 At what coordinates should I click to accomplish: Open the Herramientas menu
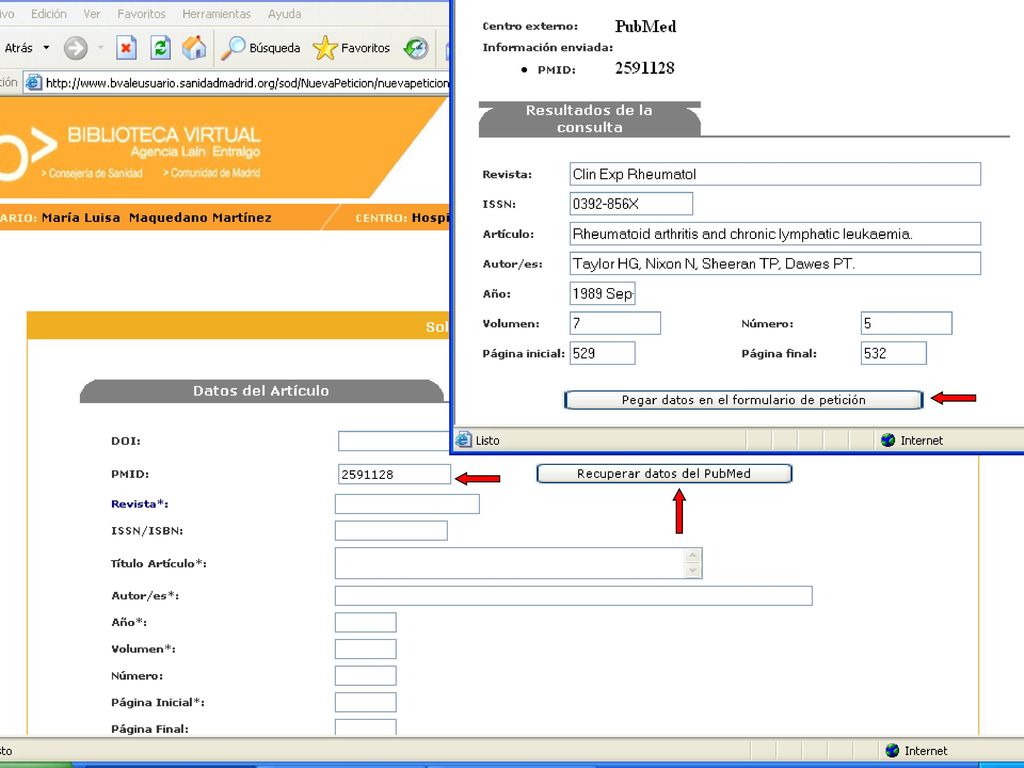[x=217, y=14]
